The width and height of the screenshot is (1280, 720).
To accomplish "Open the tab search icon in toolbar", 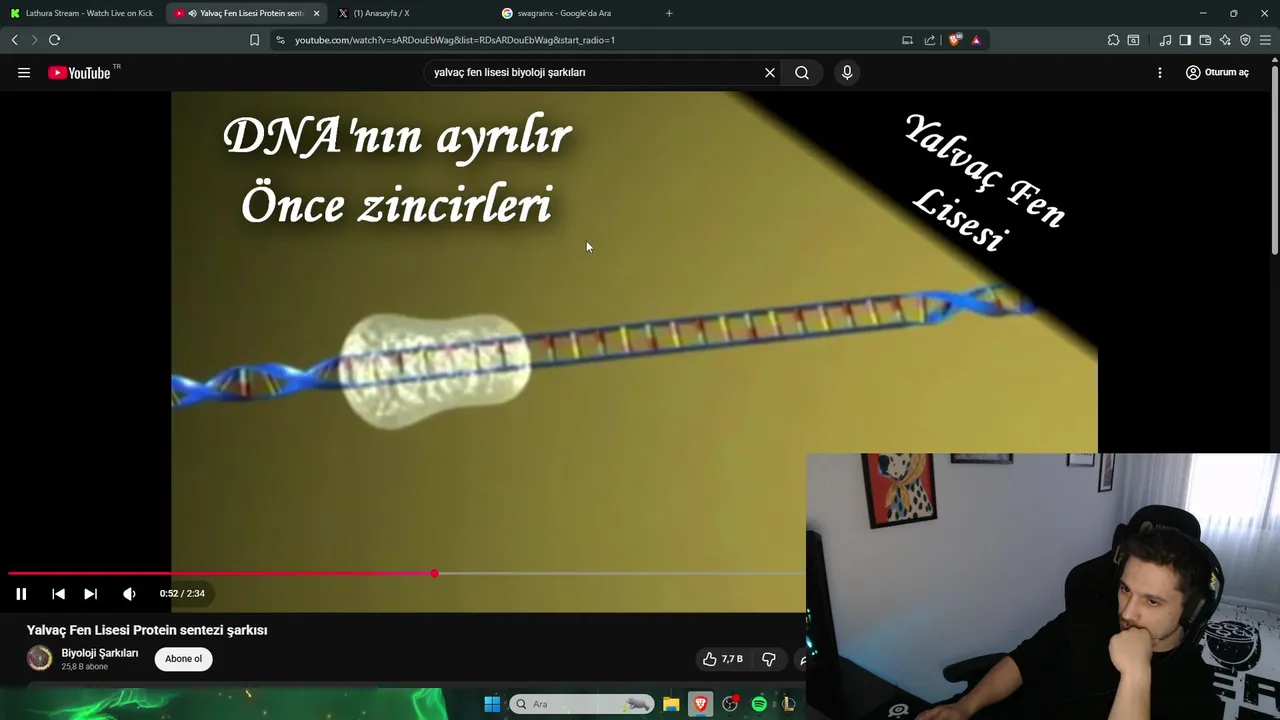I will 1133,40.
